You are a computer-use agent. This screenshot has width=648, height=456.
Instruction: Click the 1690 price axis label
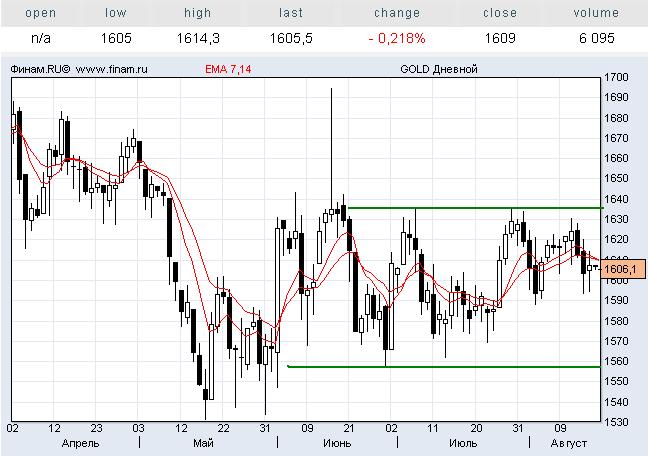(x=616, y=98)
